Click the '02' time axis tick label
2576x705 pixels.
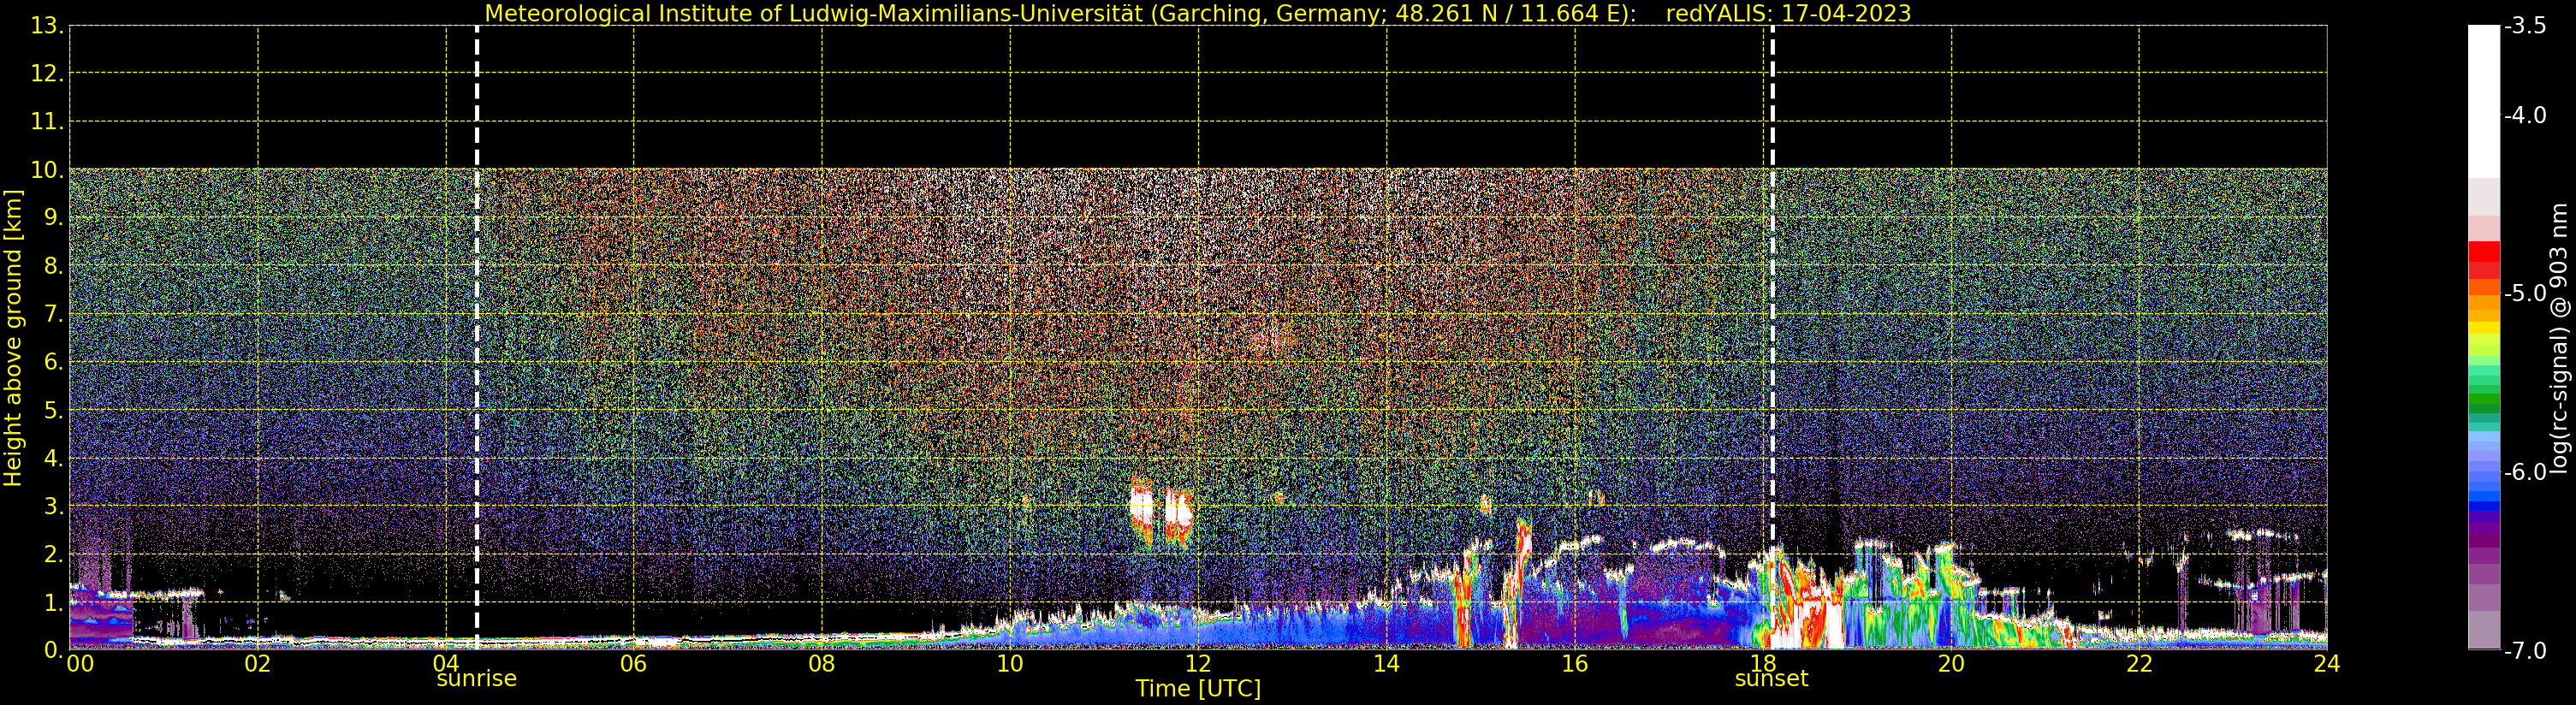(258, 664)
